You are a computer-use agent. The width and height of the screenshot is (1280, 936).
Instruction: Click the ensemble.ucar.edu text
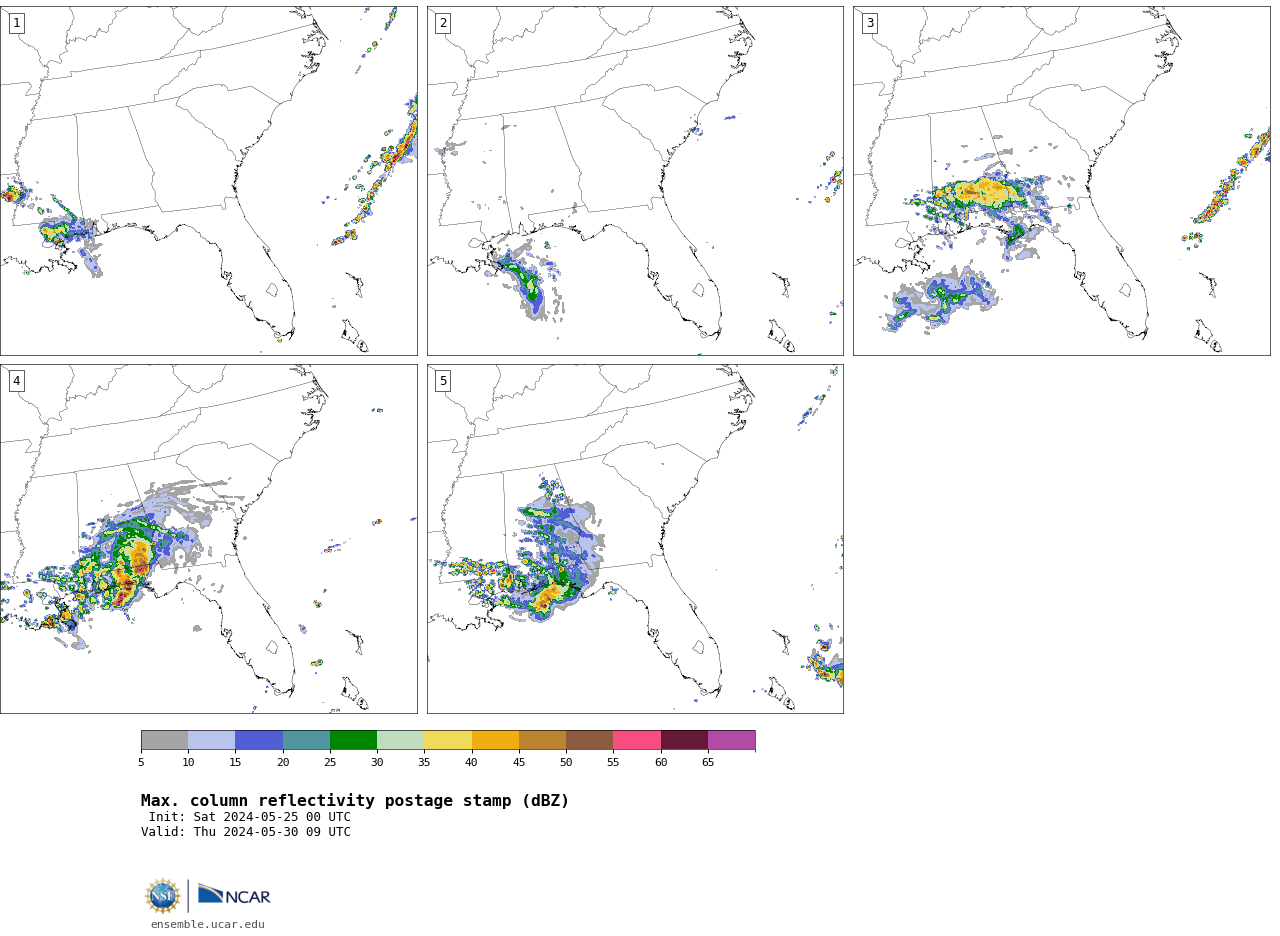(x=208, y=925)
